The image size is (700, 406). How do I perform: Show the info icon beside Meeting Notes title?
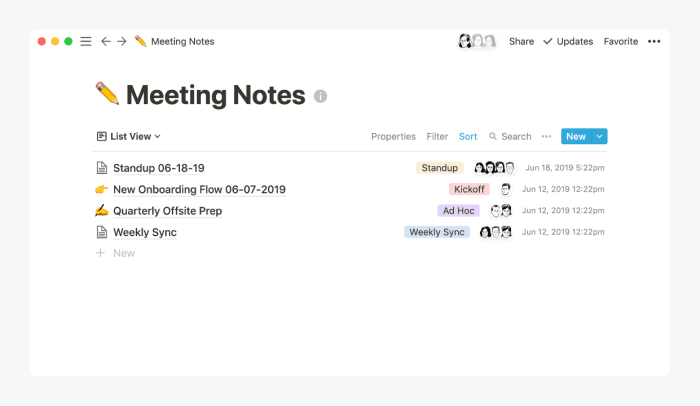click(320, 96)
